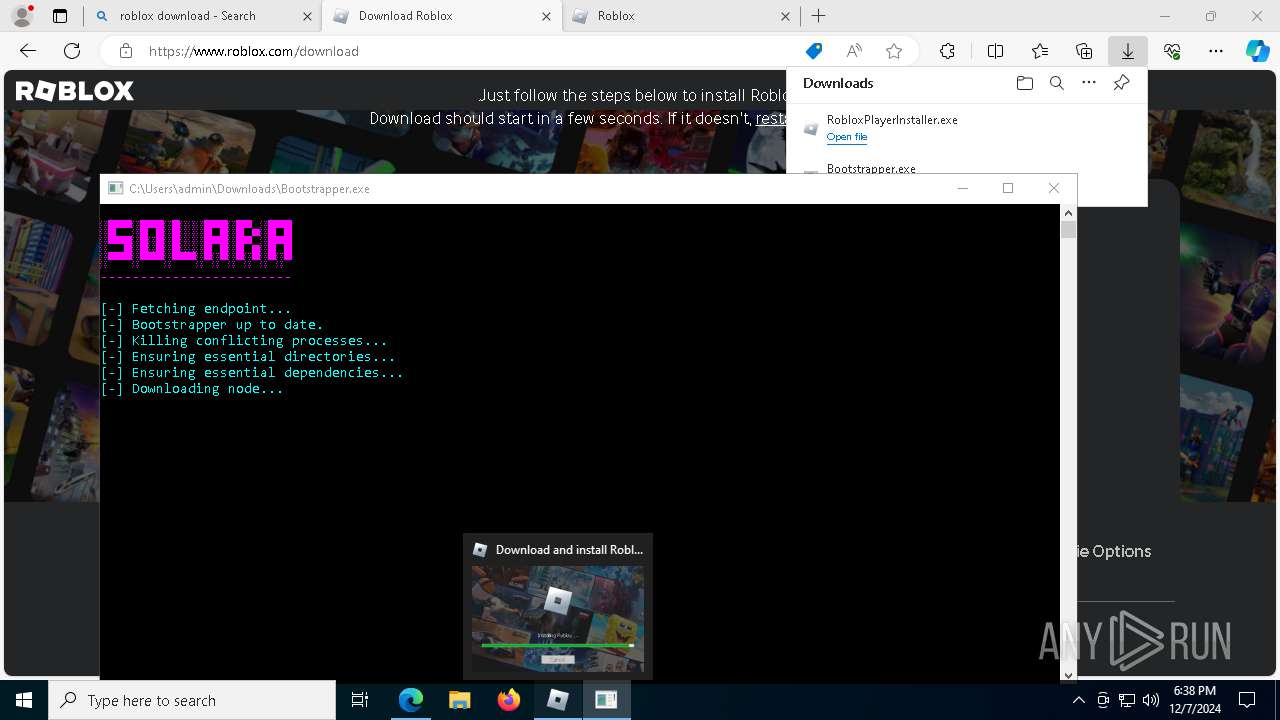Screen dimensions: 1280x720
Task: Open the Collections icon
Action: click(1084, 51)
